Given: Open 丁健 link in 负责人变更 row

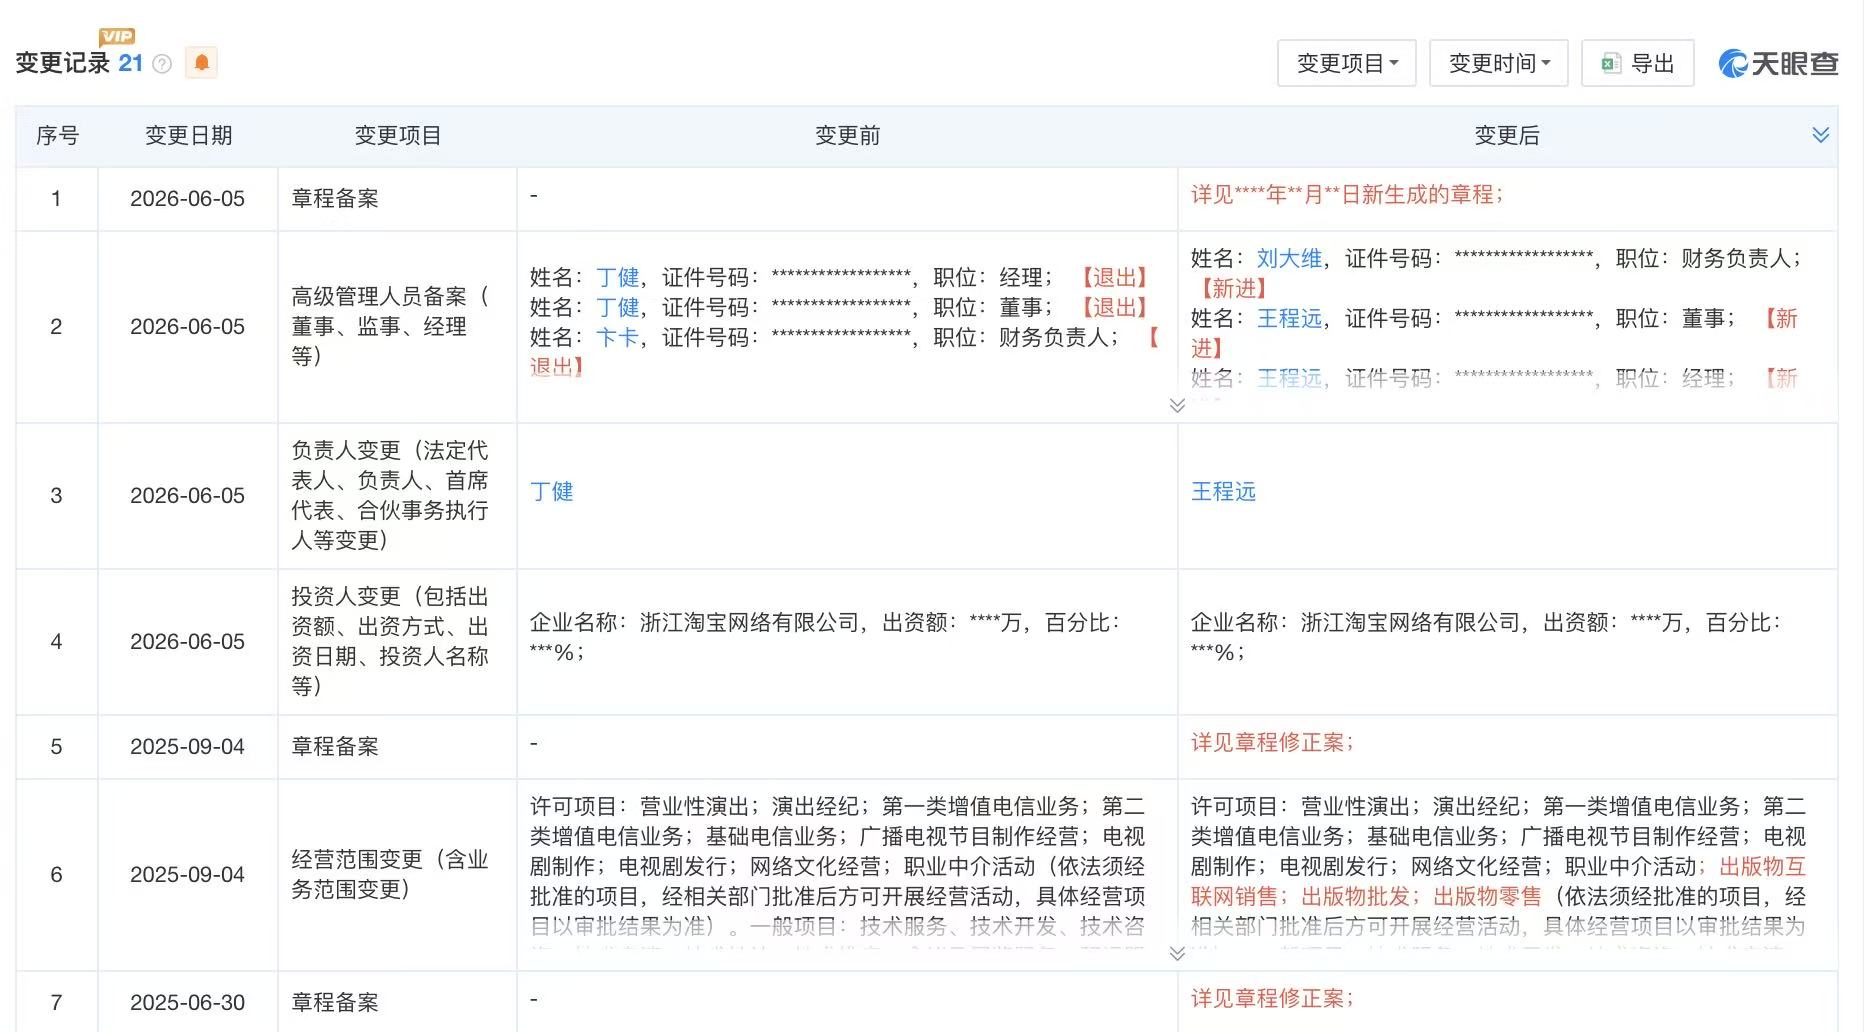Looking at the screenshot, I should point(551,491).
